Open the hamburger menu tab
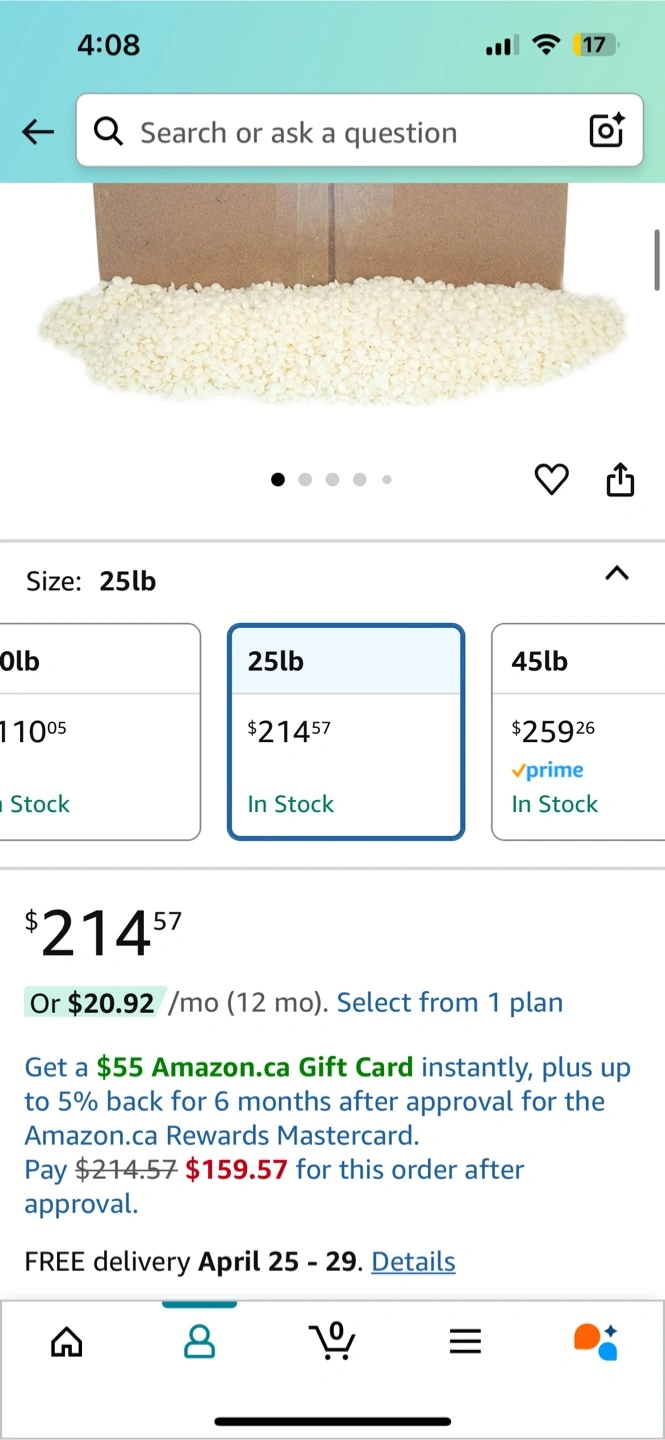The height and width of the screenshot is (1440, 665). 465,1342
